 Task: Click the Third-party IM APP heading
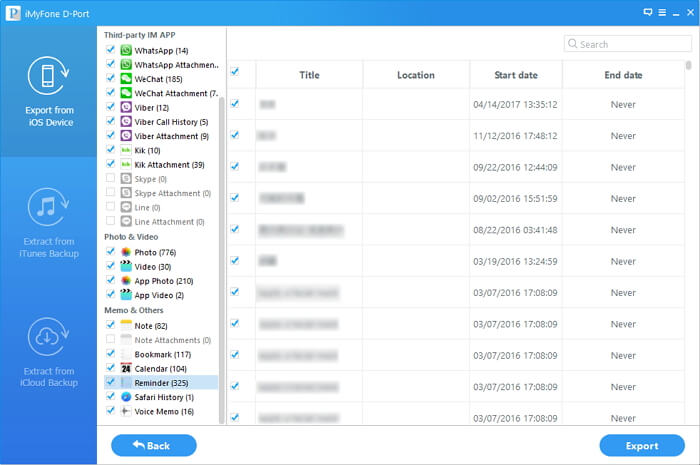(x=140, y=35)
